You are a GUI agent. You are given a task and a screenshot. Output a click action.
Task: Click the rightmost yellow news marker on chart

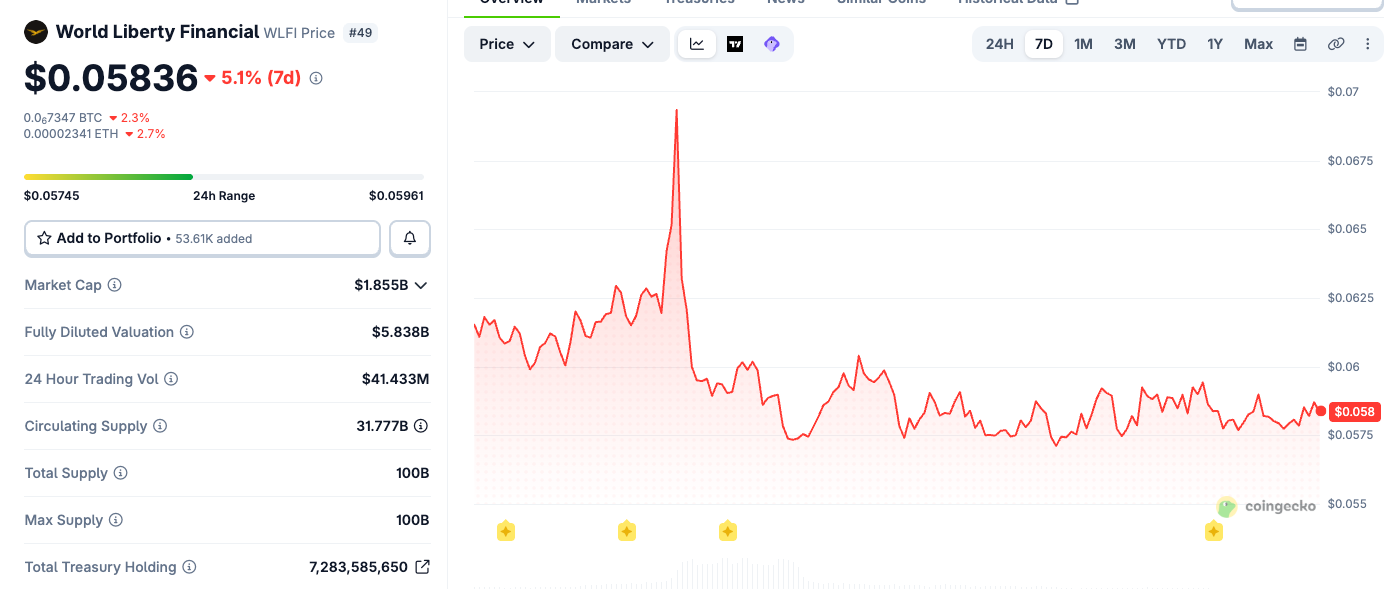1214,531
